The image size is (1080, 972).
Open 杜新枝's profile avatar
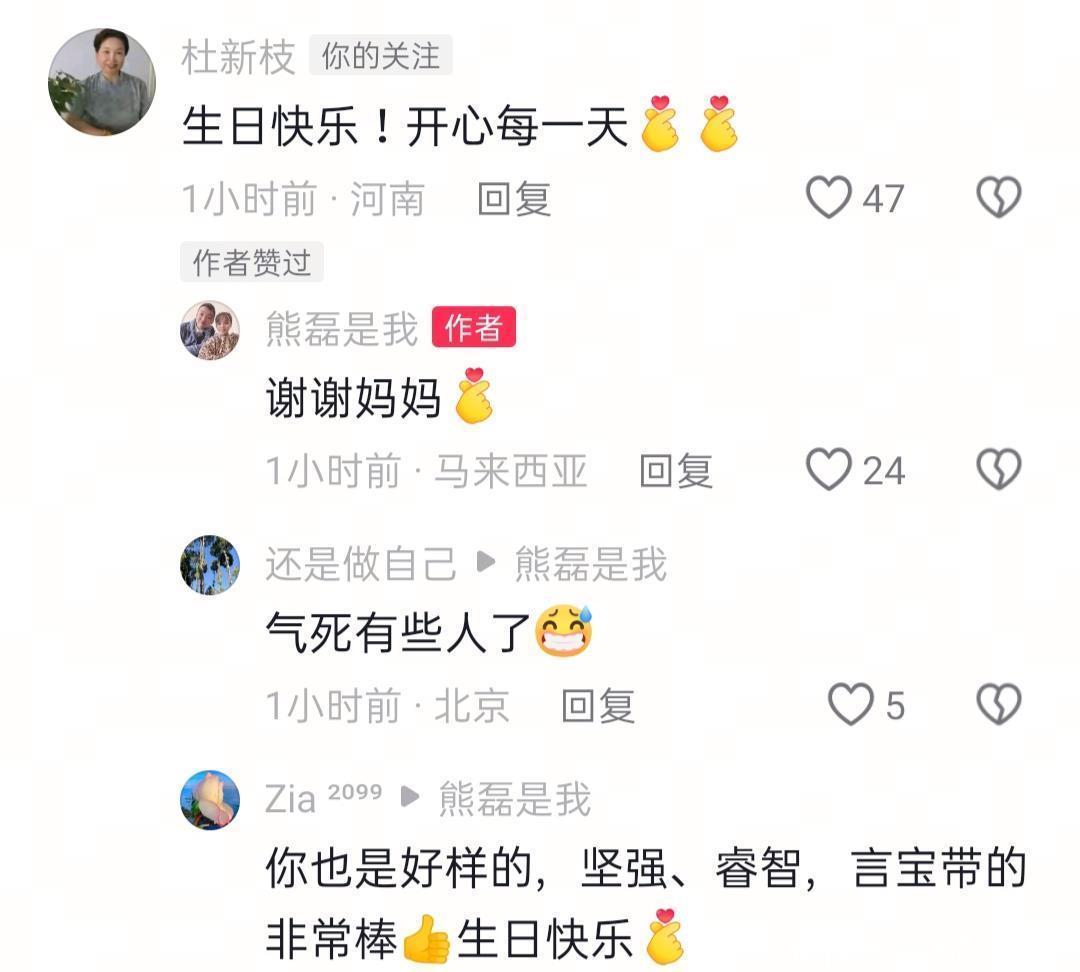pyautogui.click(x=102, y=82)
